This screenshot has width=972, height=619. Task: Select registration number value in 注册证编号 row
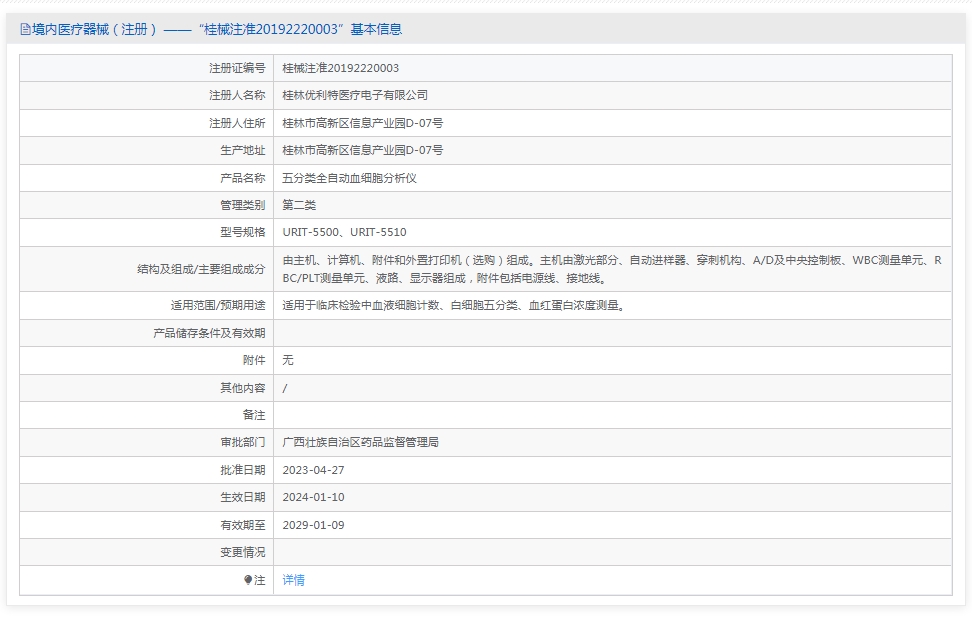click(340, 68)
